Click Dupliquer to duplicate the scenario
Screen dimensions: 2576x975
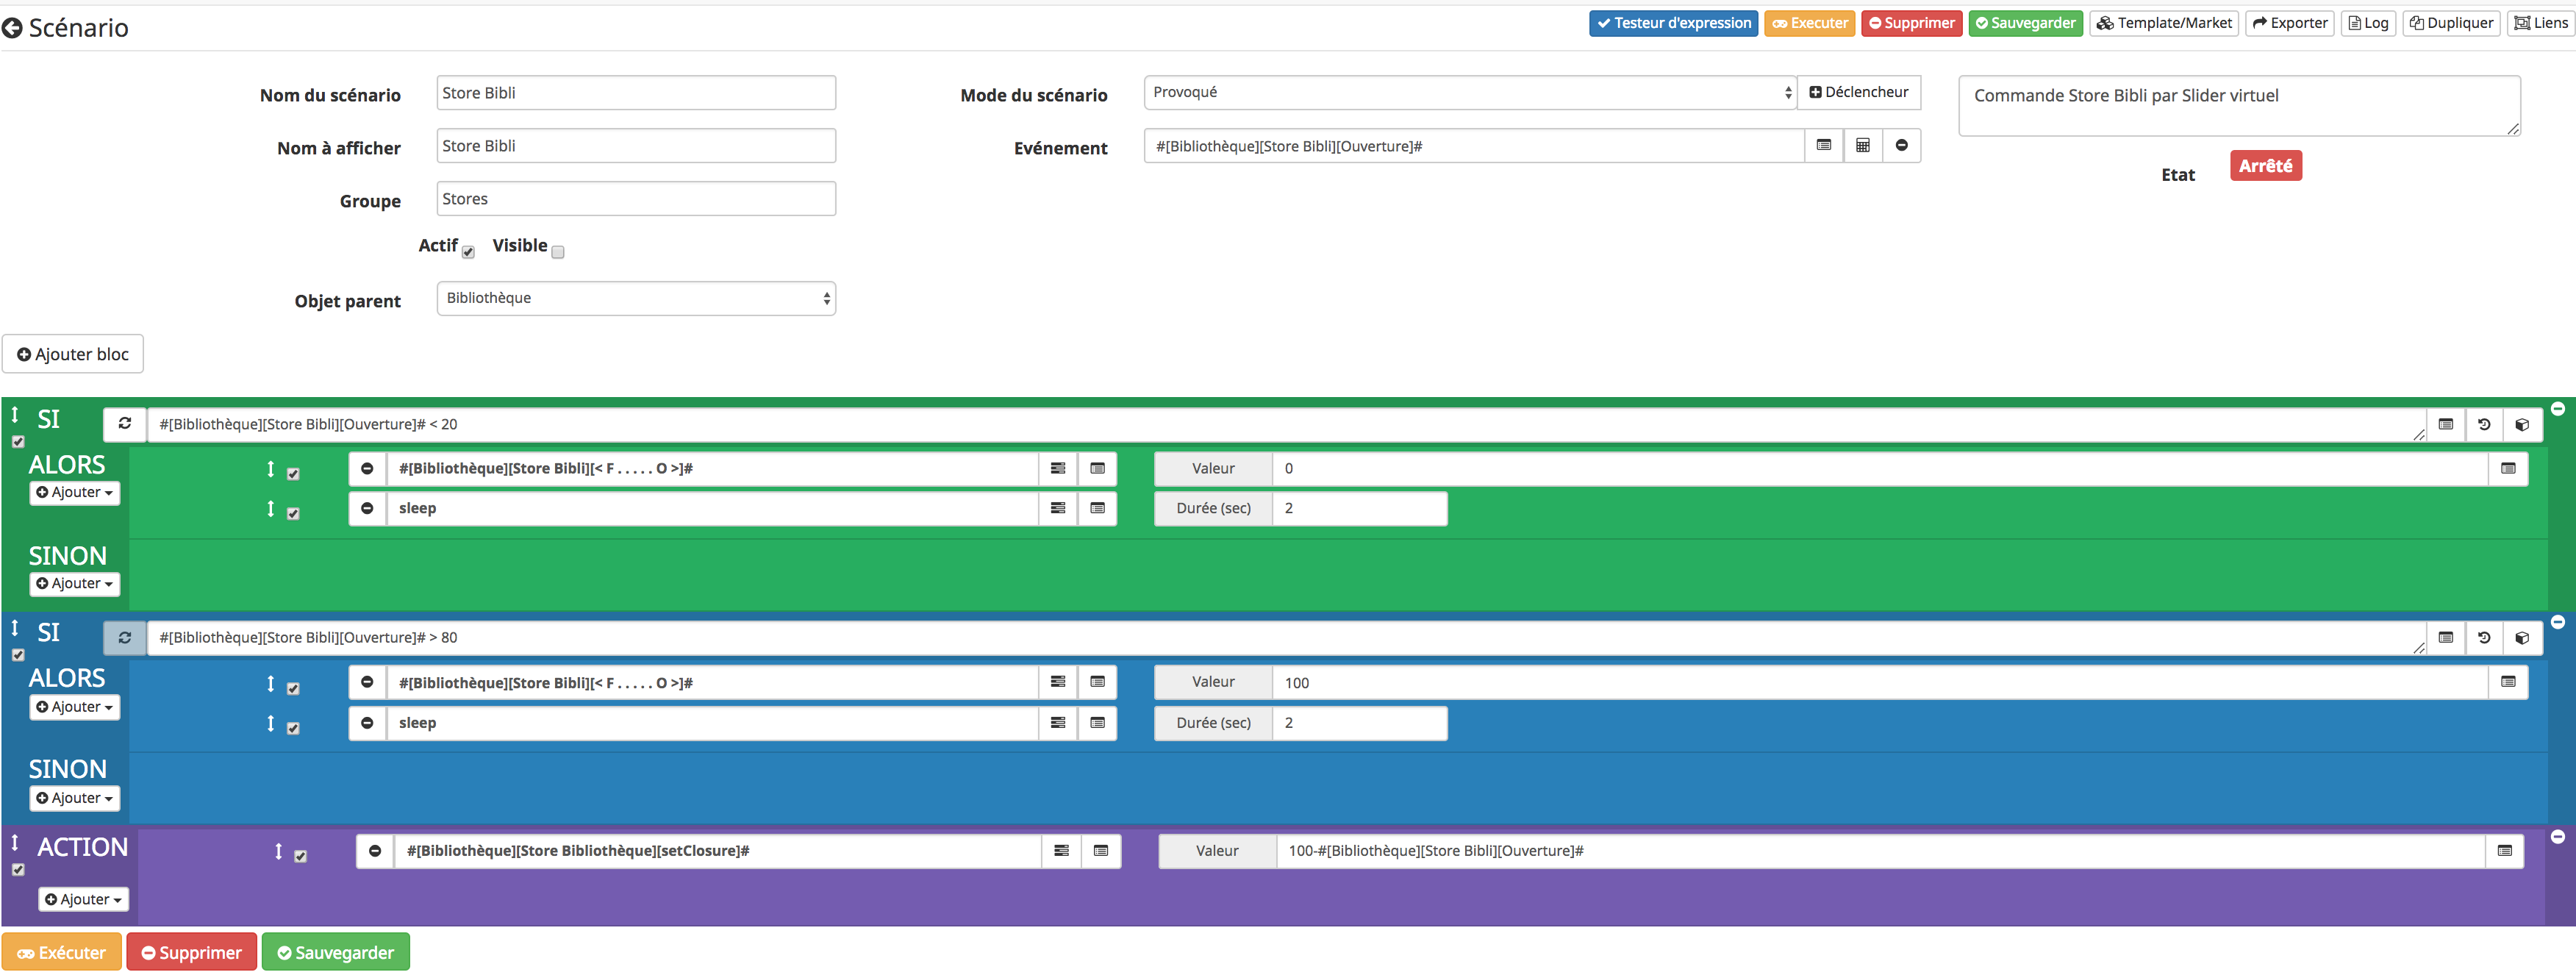pos(2451,23)
